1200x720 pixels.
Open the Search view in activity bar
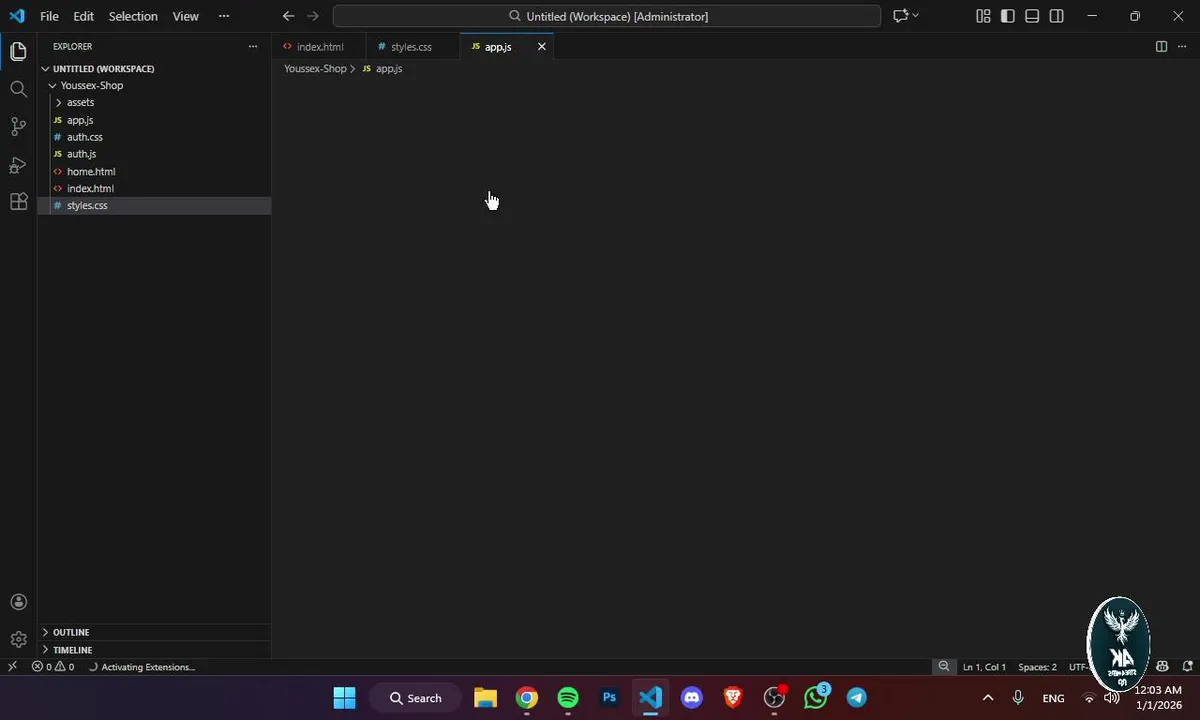[x=18, y=89]
